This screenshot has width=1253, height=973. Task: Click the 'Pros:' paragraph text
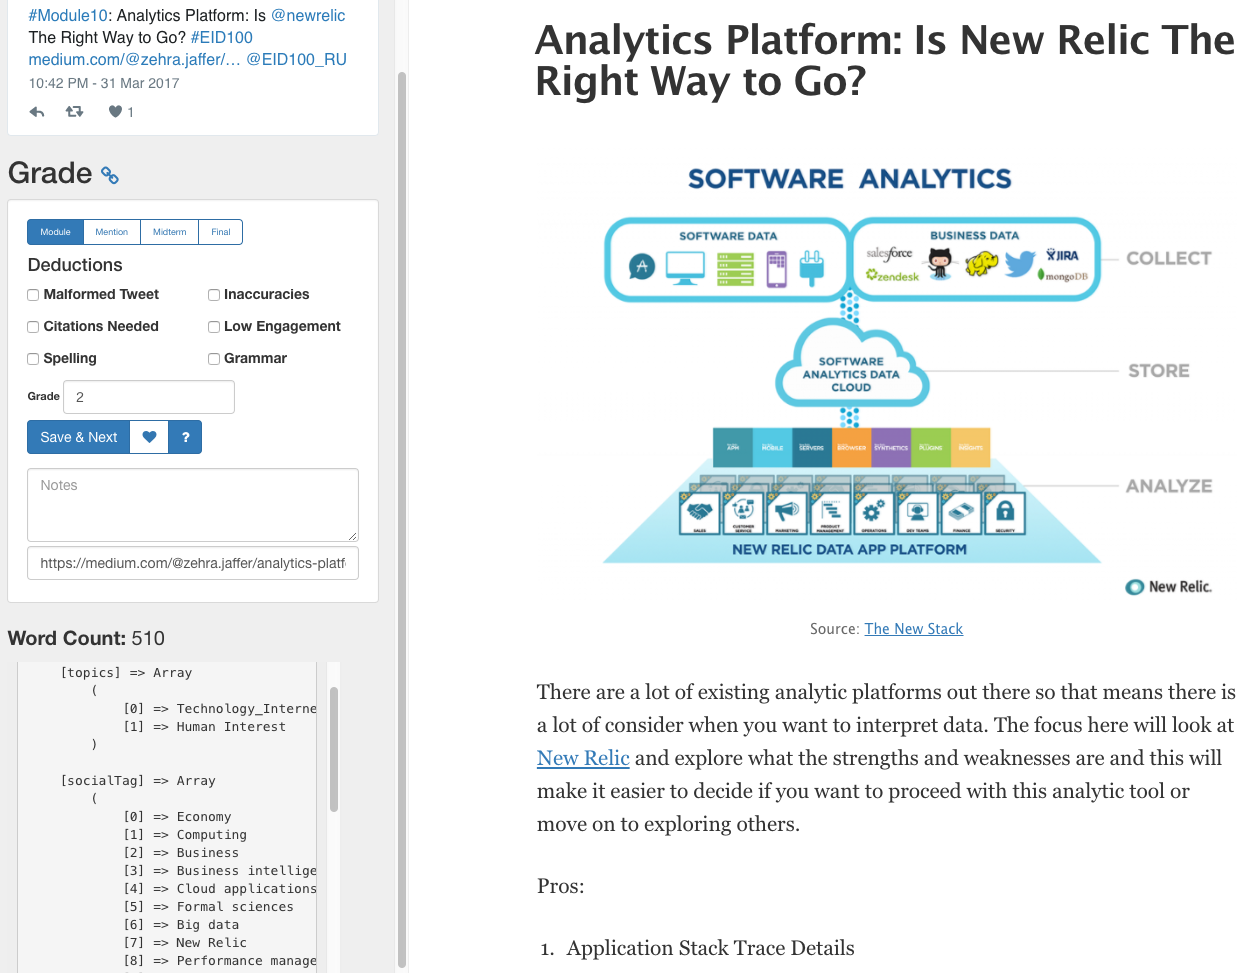(561, 886)
